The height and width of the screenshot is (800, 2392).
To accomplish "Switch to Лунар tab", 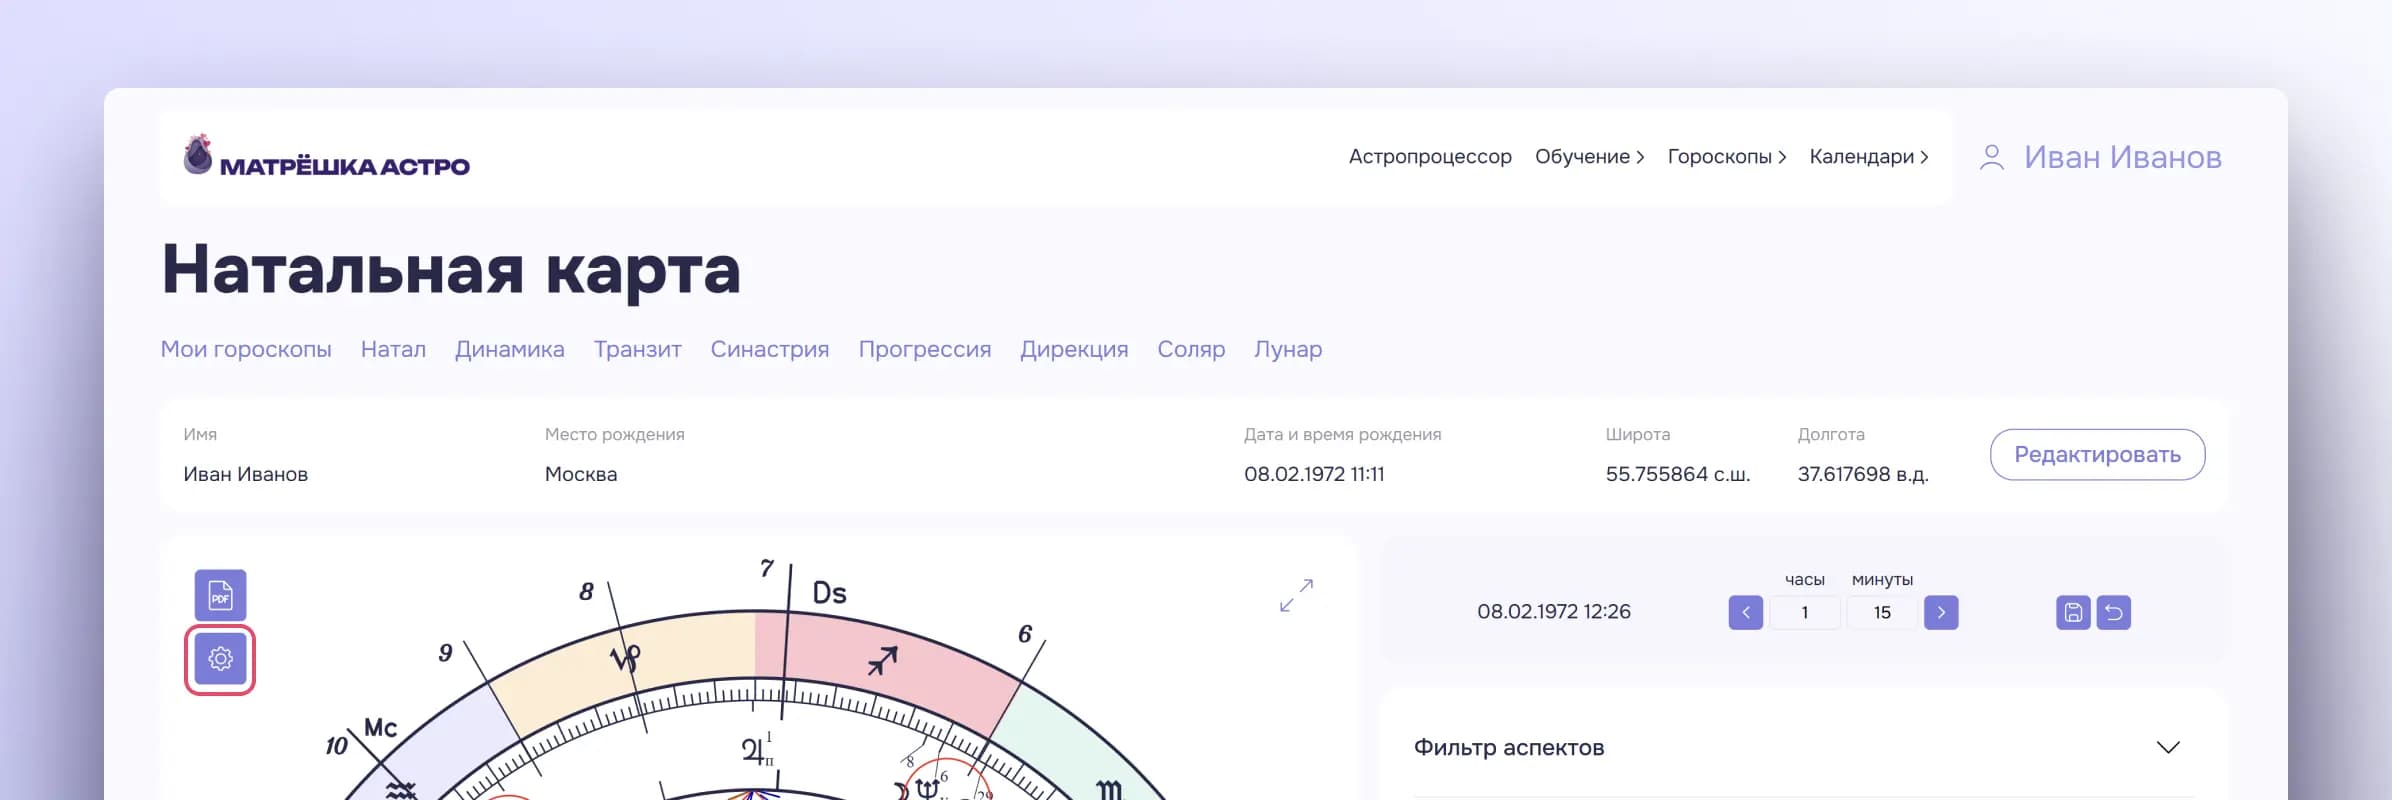I will [x=1288, y=349].
